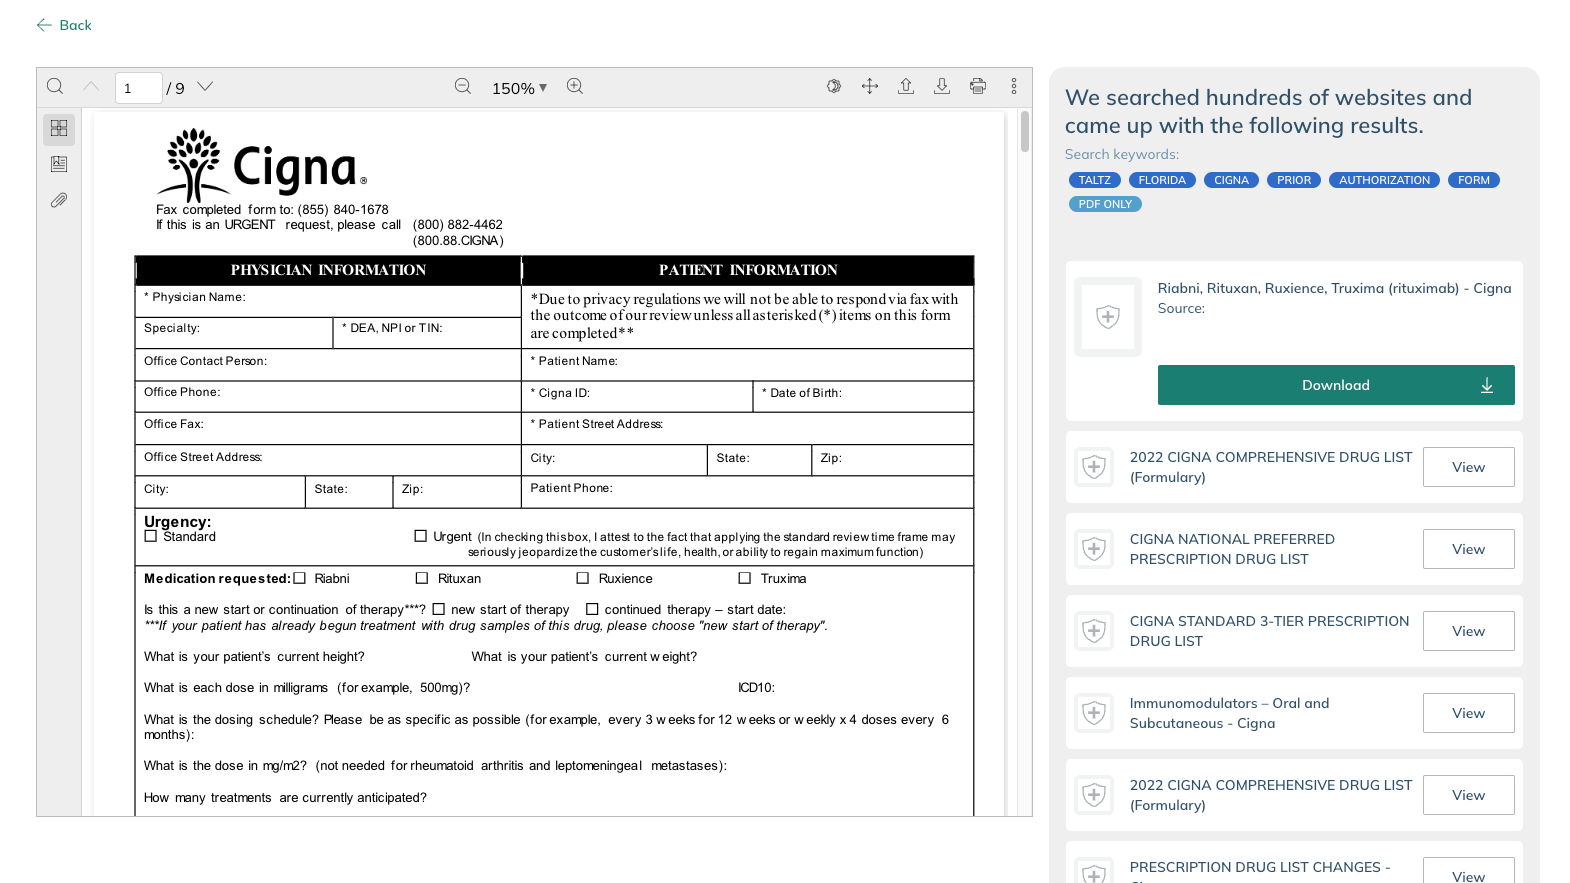Check the Standard urgency box
The image size is (1570, 883).
click(151, 537)
